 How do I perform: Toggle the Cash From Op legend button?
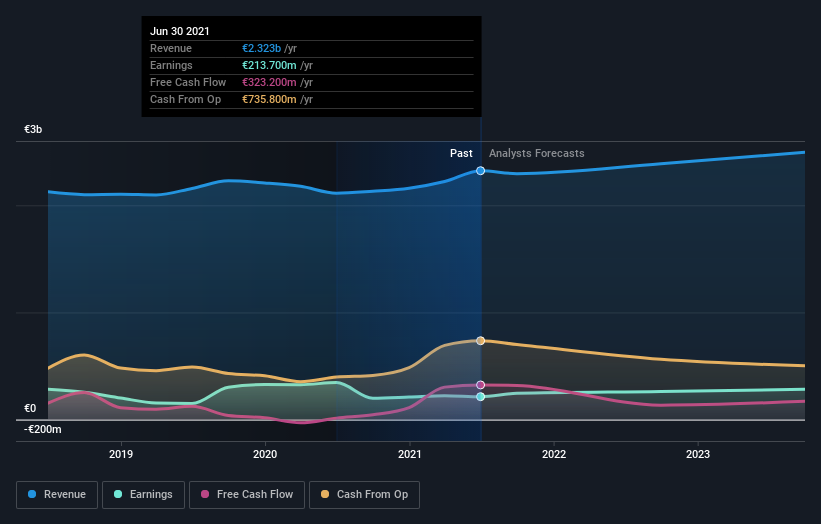pos(364,495)
